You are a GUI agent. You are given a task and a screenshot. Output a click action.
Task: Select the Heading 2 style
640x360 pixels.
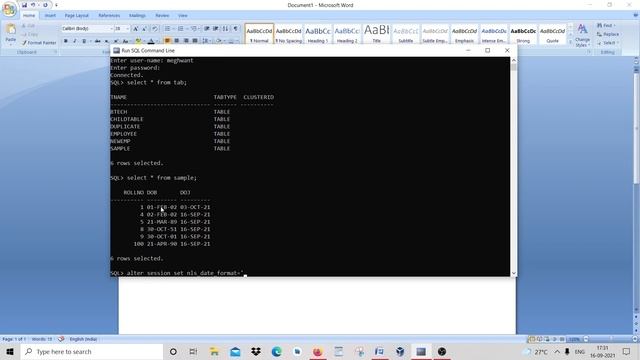coord(347,34)
